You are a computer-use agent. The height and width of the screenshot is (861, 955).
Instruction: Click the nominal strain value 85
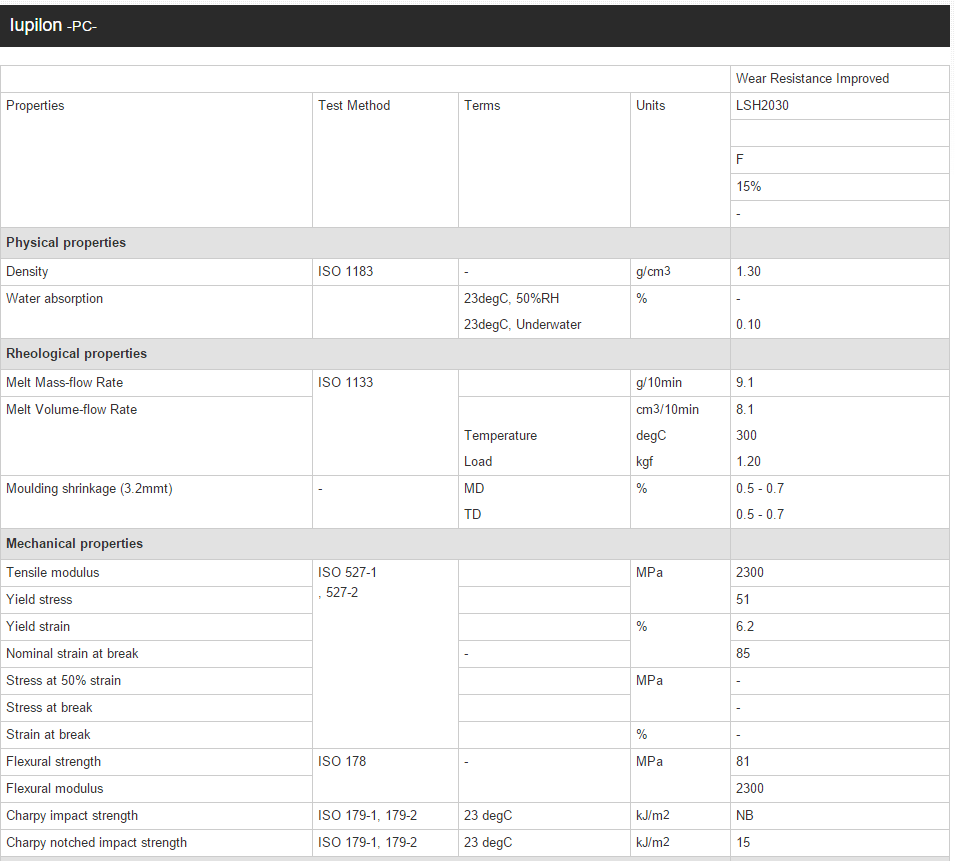(742, 653)
